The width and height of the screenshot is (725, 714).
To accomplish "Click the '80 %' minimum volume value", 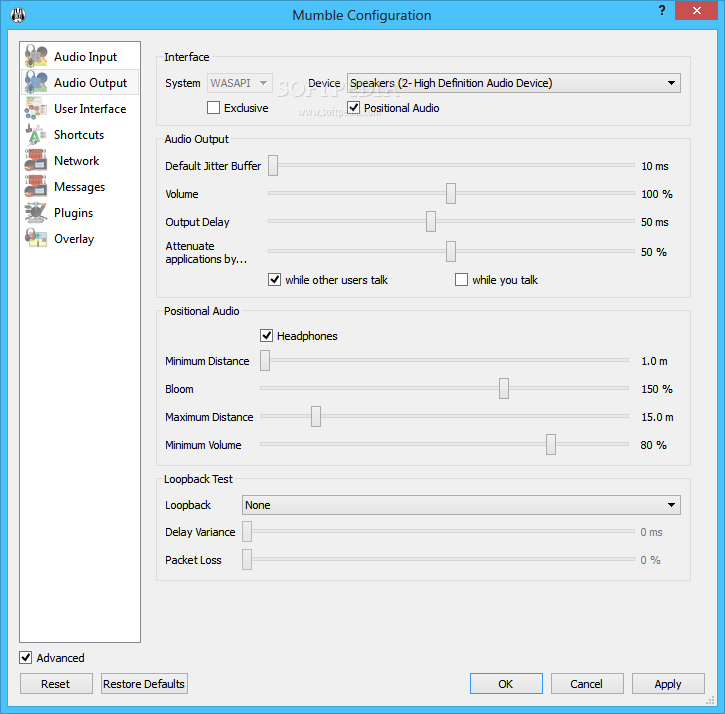I will 654,445.
